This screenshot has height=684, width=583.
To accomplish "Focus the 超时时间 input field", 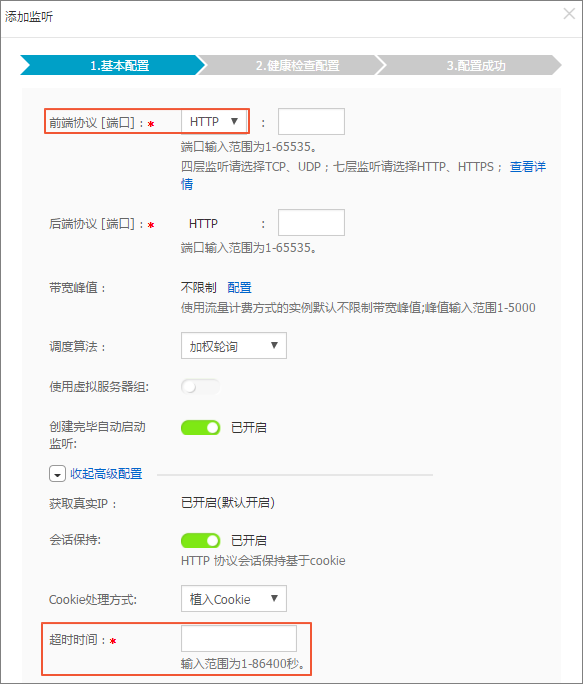I will (x=239, y=639).
